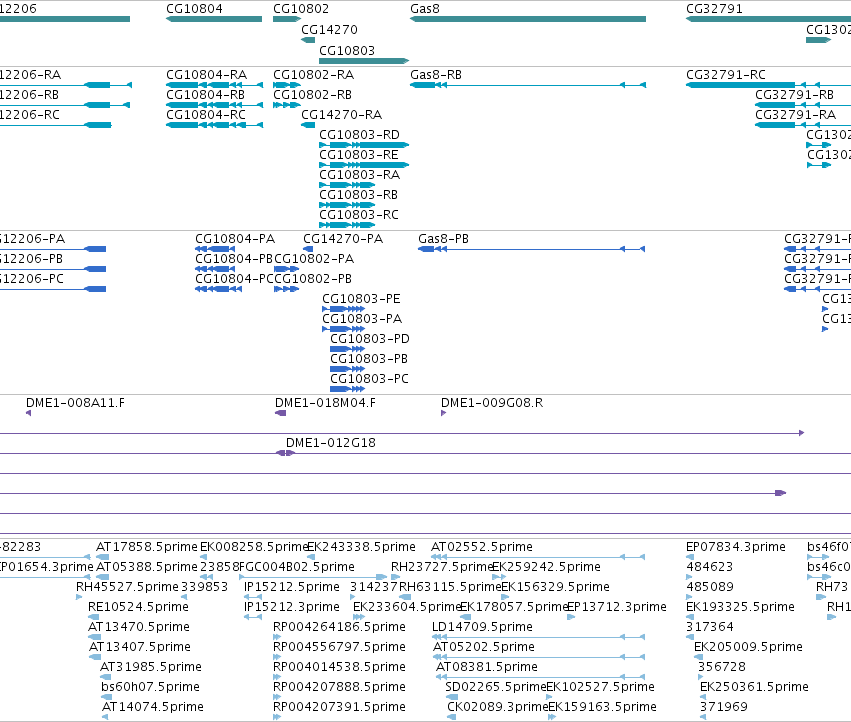Screen dimensions: 851x722
Task: Select protein CG10803-PC
Action: tap(347, 389)
